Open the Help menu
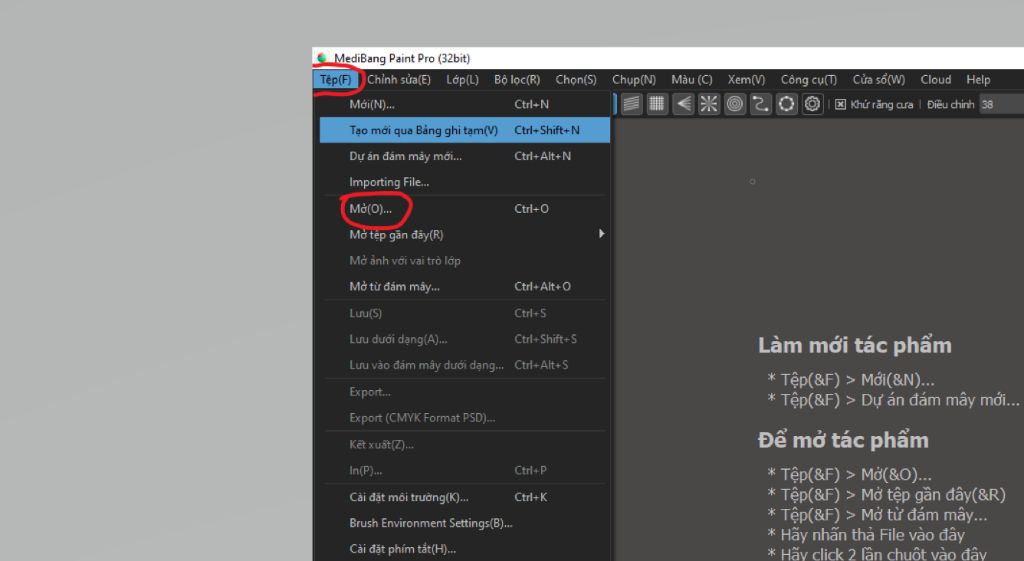1024x561 pixels. pos(978,80)
